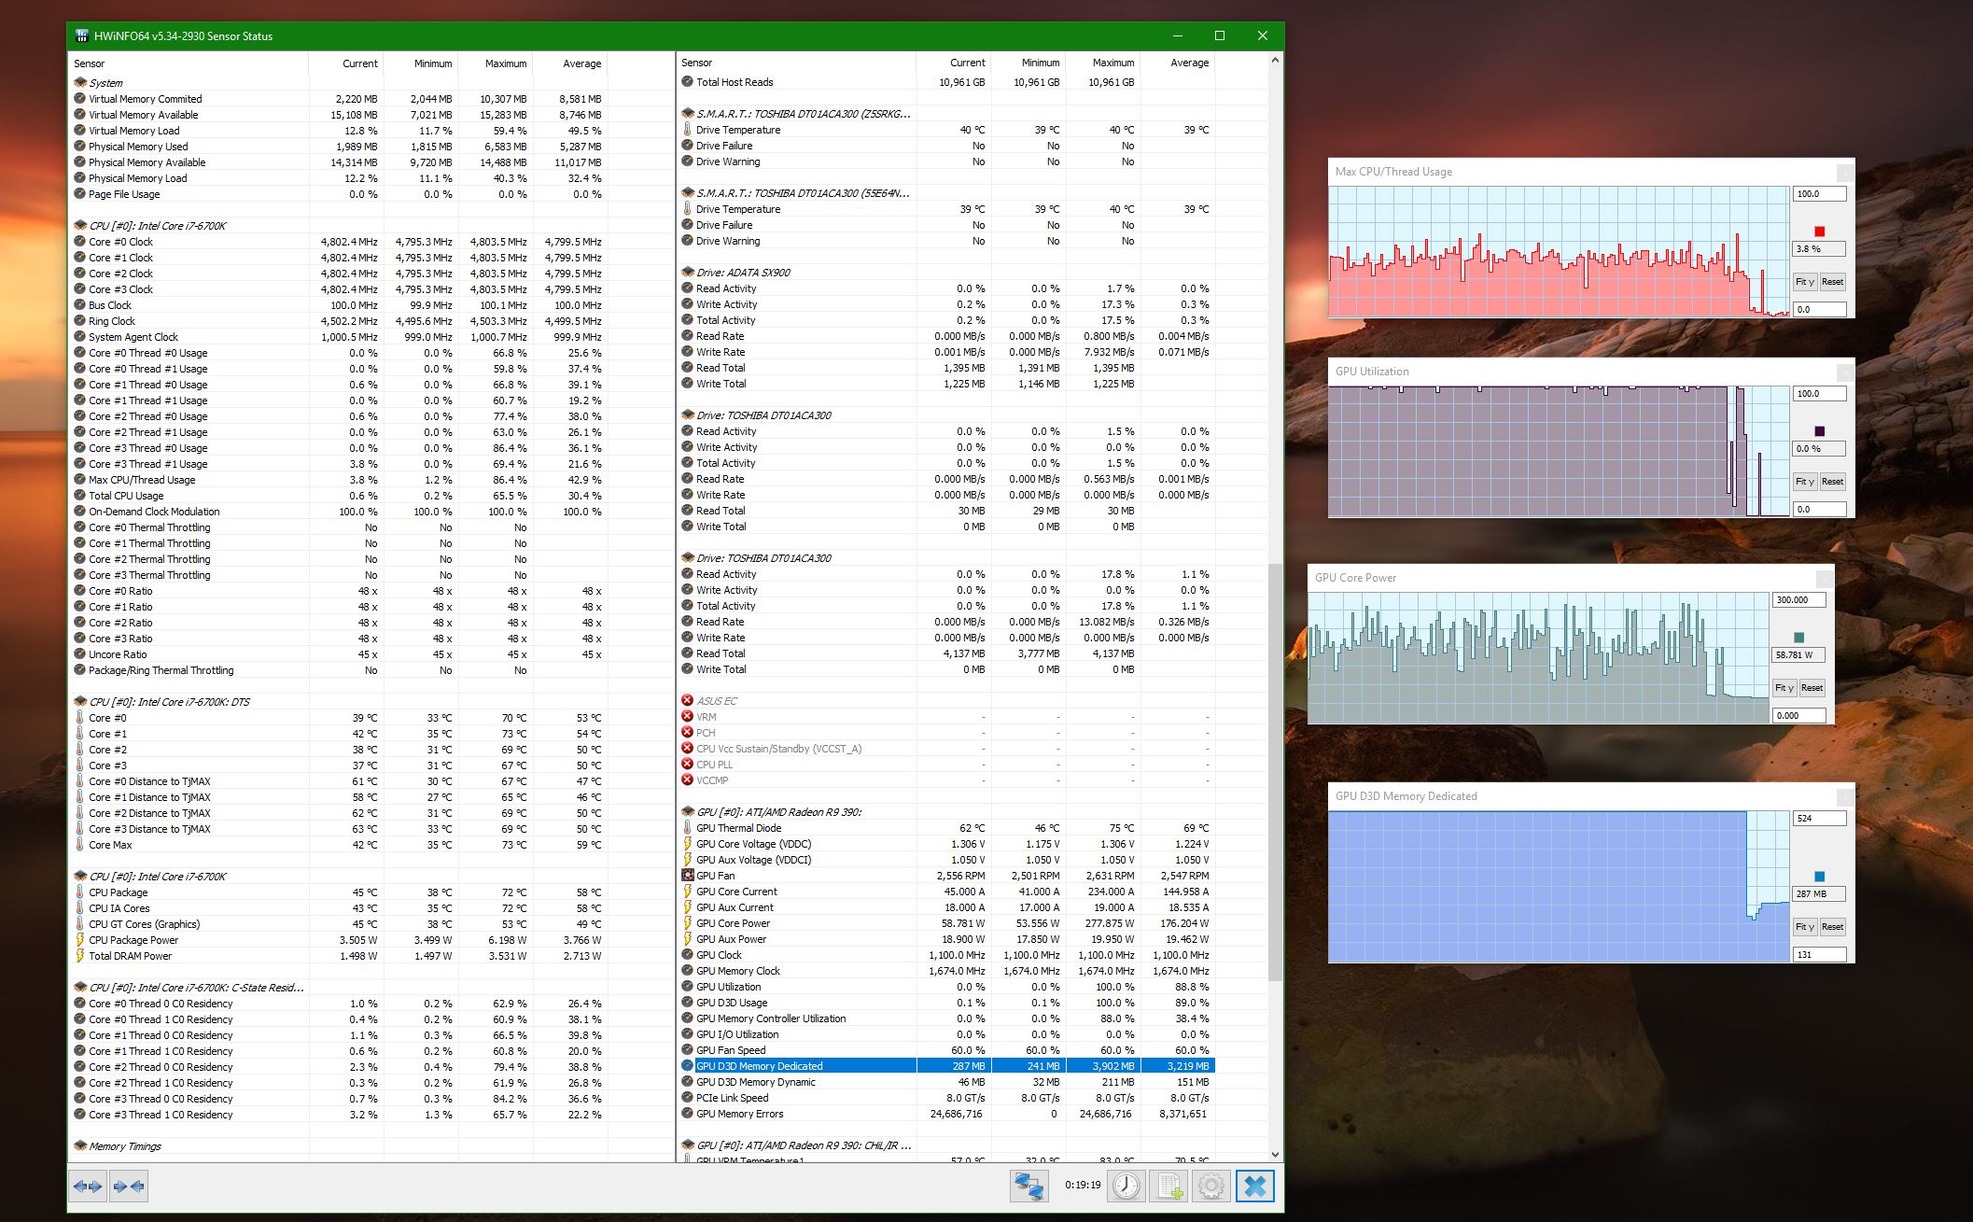This screenshot has height=1222, width=1973.
Task: Select the Virtual Memory Commited row
Action: [339, 99]
